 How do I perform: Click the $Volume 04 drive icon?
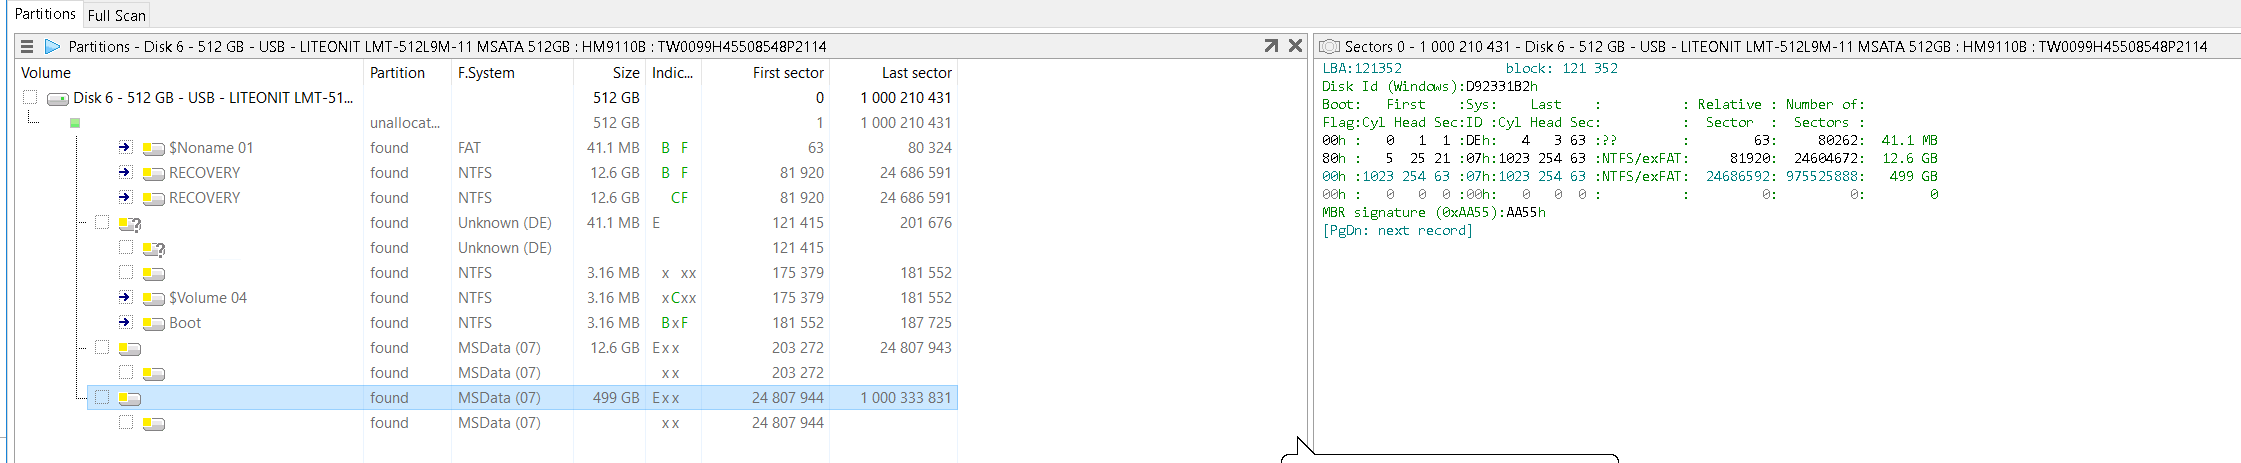[154, 298]
